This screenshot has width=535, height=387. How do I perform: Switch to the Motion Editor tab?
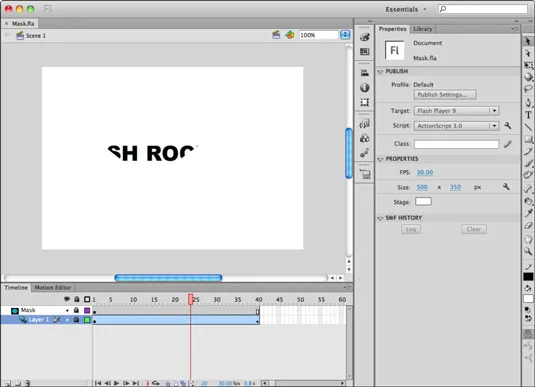click(53, 287)
